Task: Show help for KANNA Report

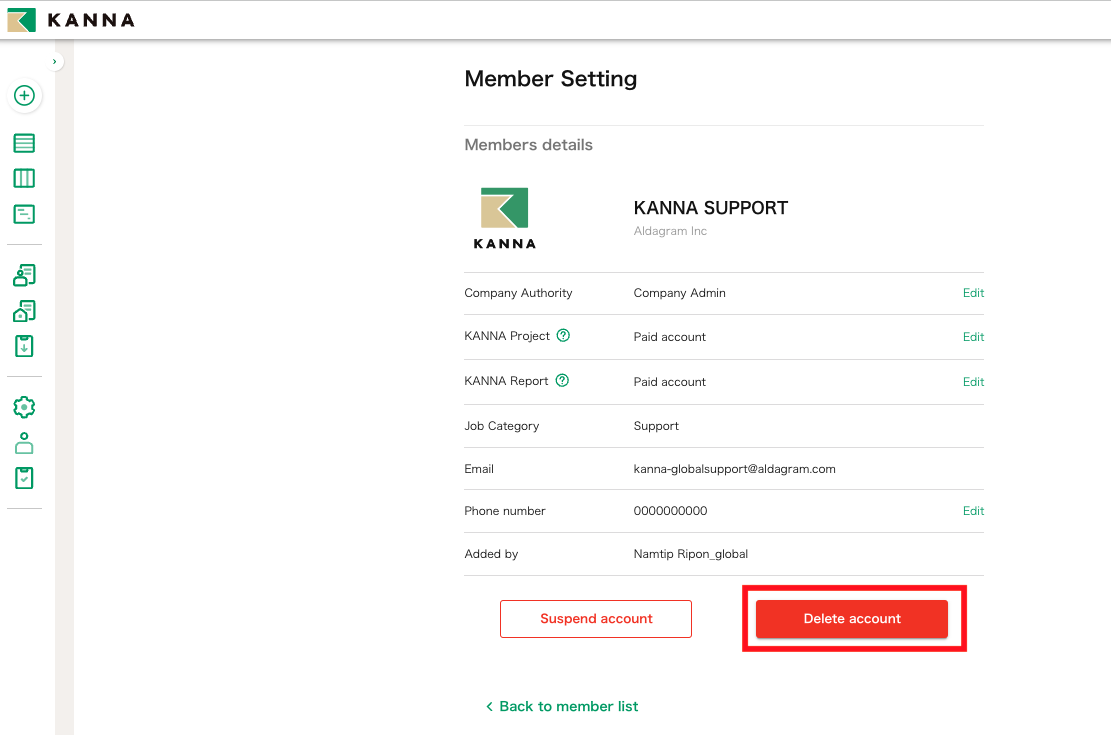Action: pos(561,380)
